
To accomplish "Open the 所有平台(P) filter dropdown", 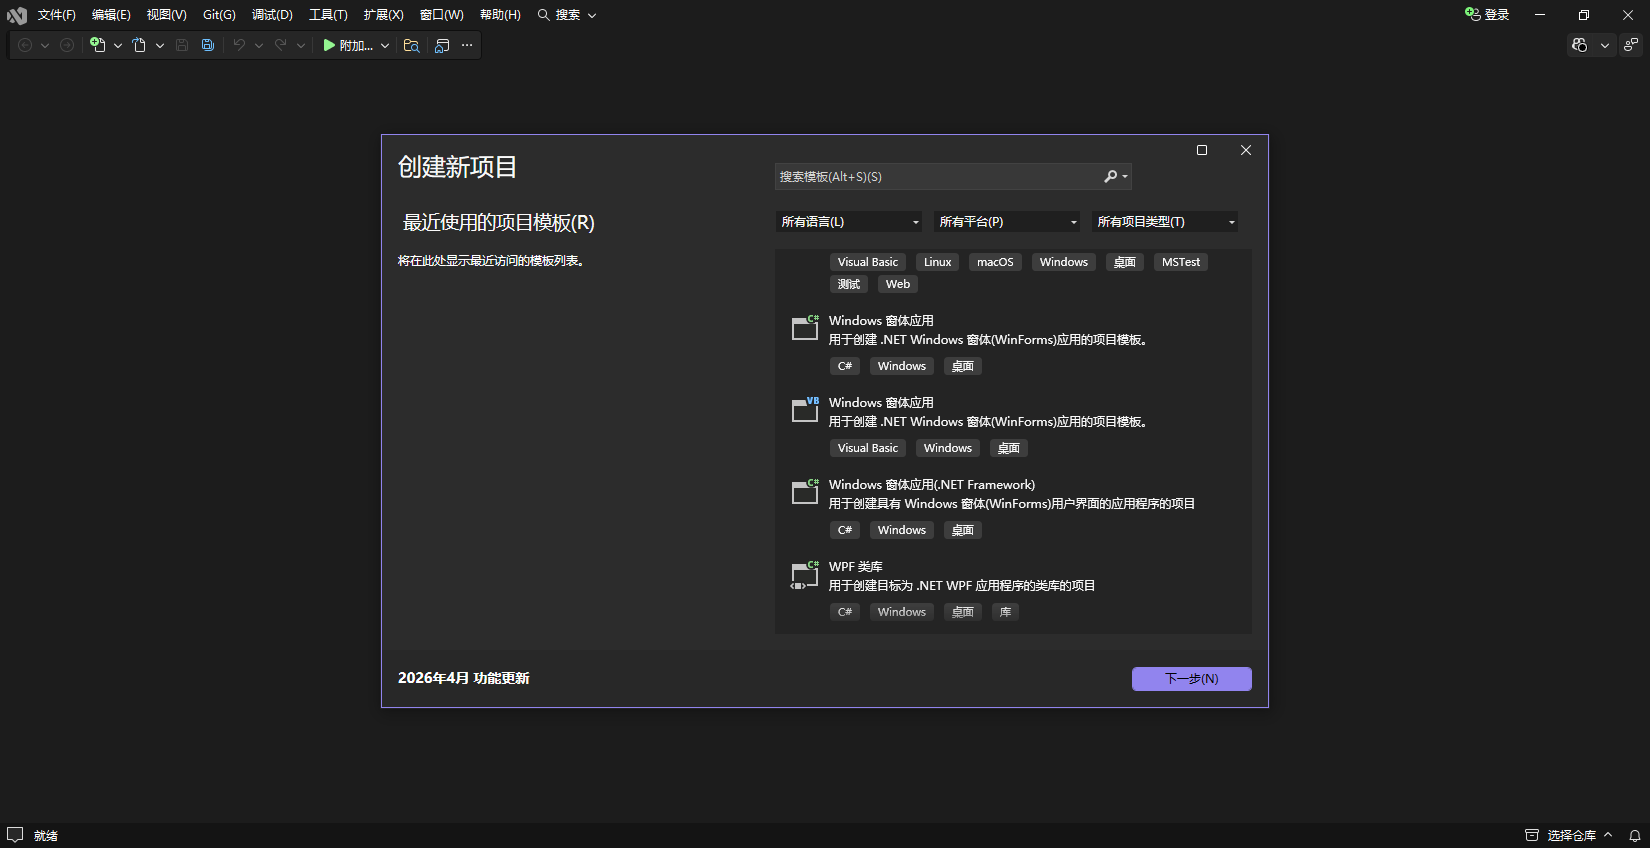I will (1007, 222).
